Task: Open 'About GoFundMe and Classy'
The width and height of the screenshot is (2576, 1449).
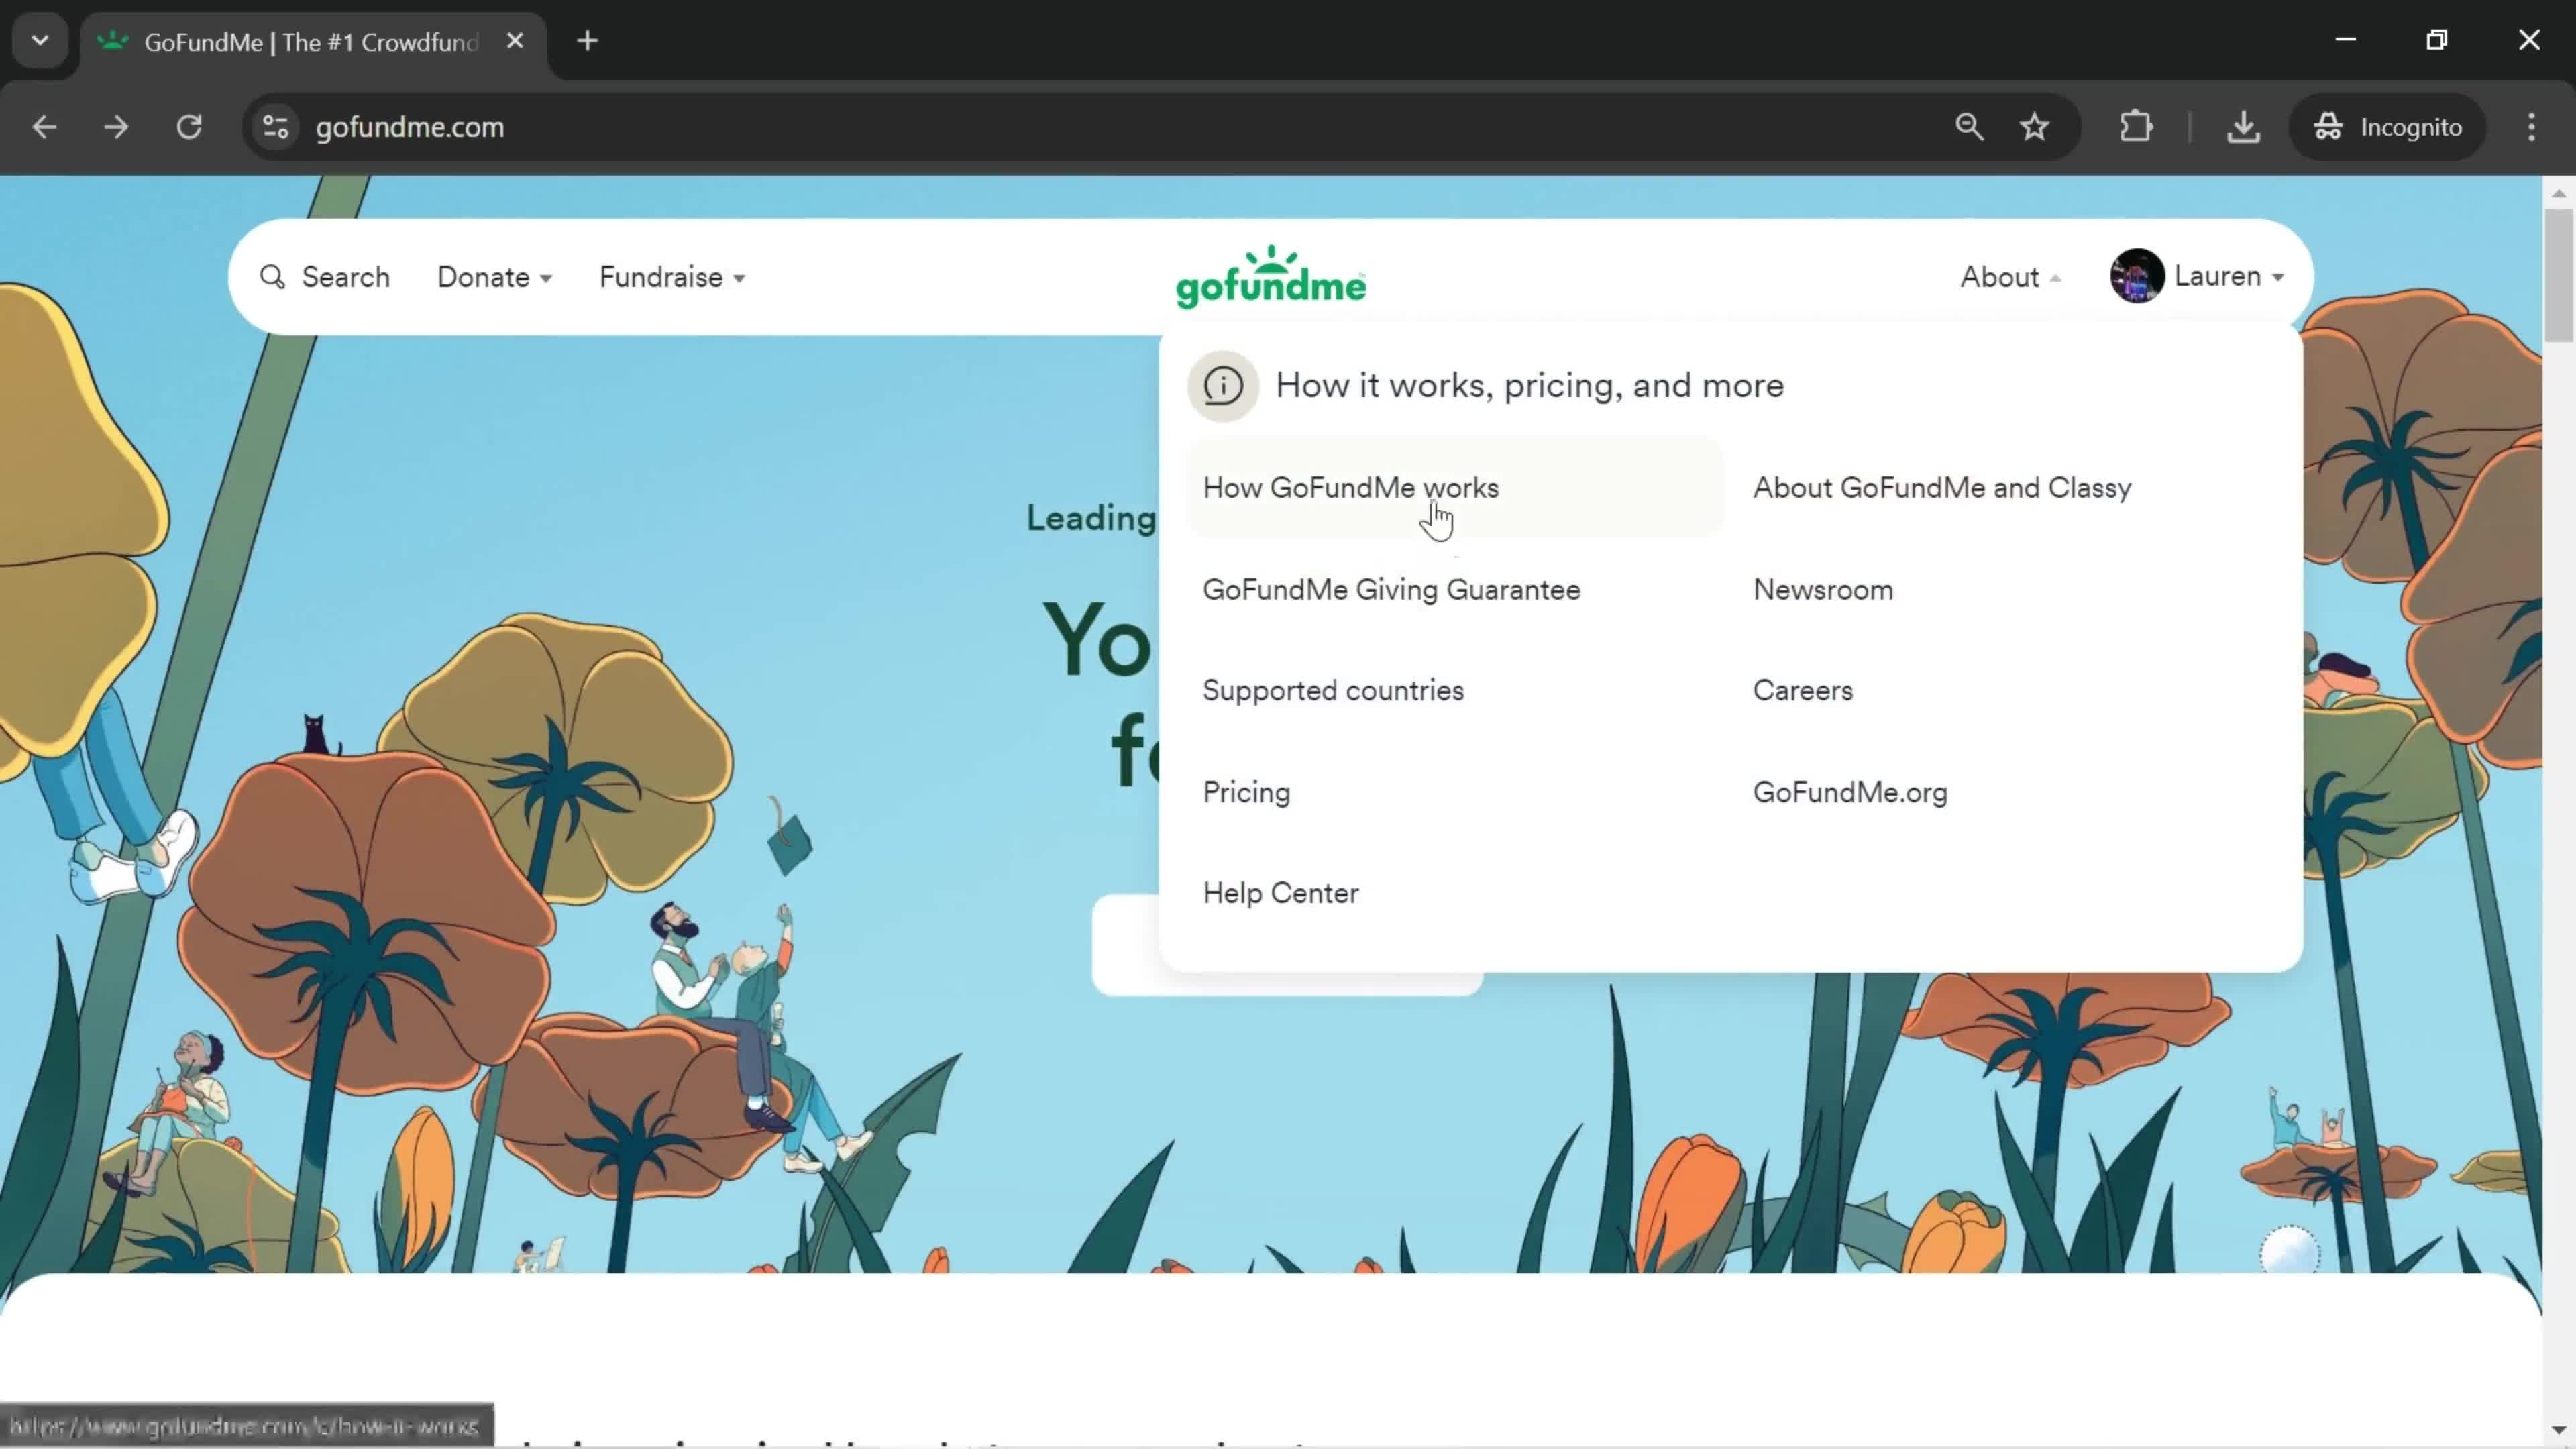Action: click(1942, 487)
